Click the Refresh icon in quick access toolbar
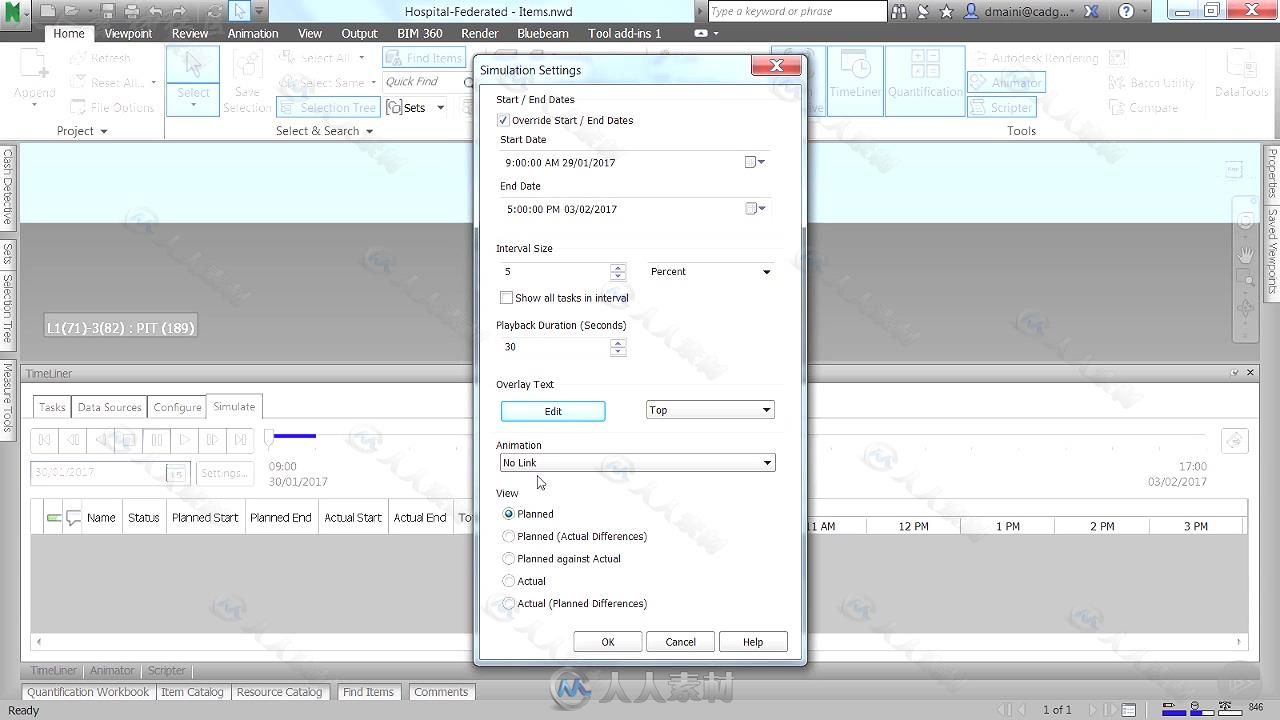This screenshot has width=1280, height=720. click(215, 12)
